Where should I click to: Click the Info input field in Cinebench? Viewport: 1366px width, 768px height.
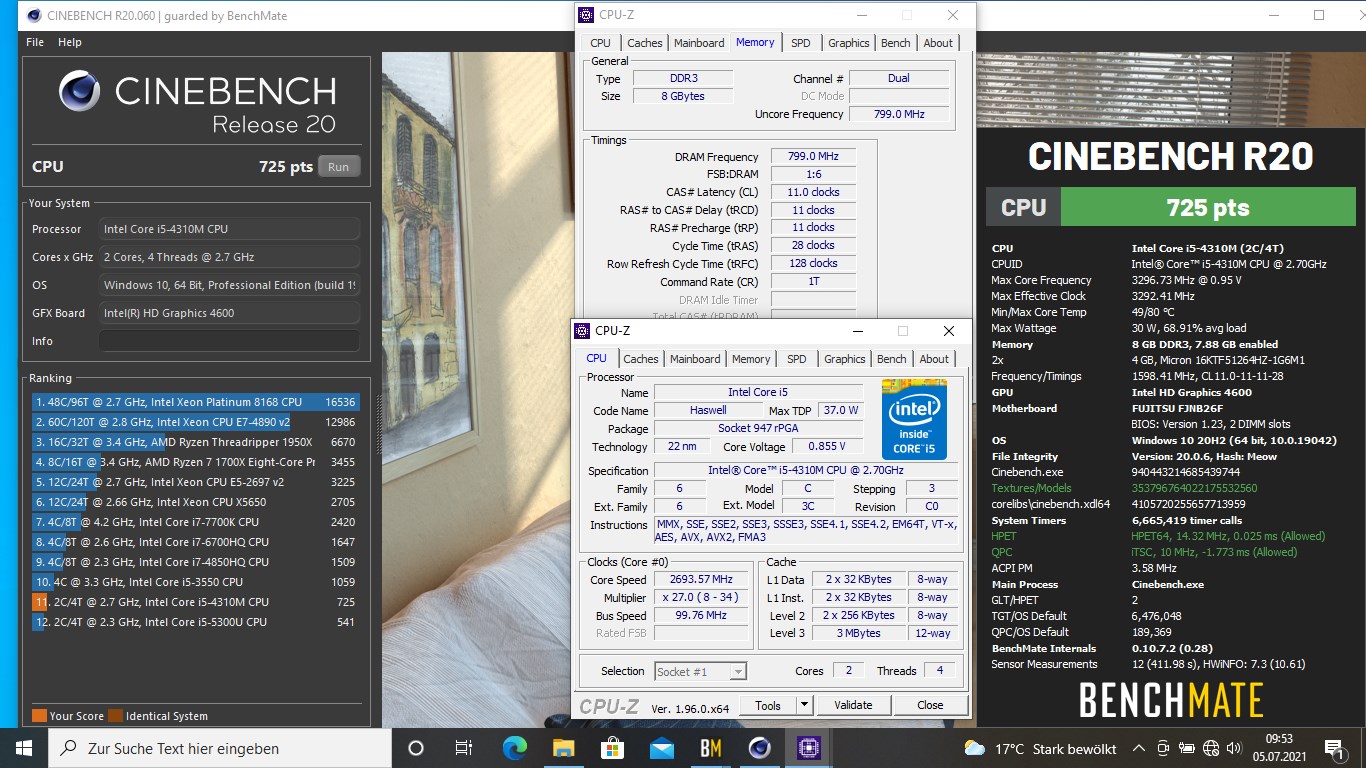point(229,341)
